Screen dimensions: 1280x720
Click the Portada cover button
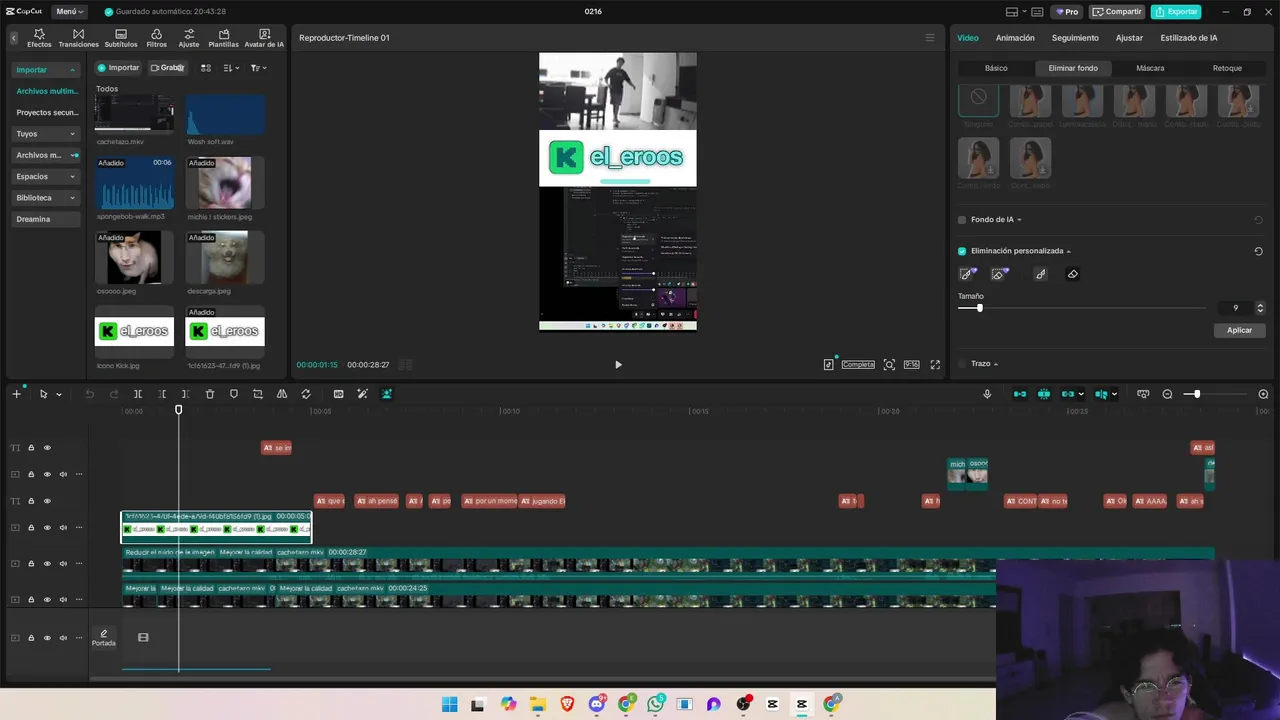(x=104, y=638)
